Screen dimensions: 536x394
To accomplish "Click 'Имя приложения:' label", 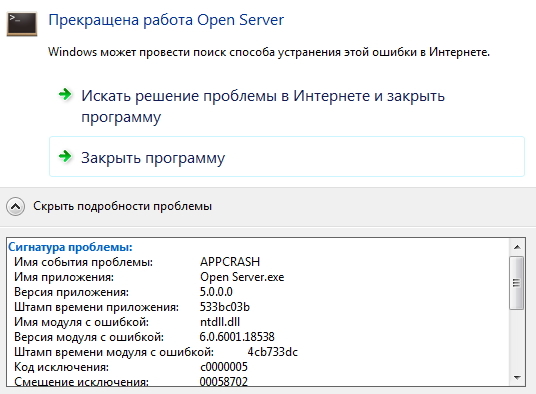I will tap(64, 277).
